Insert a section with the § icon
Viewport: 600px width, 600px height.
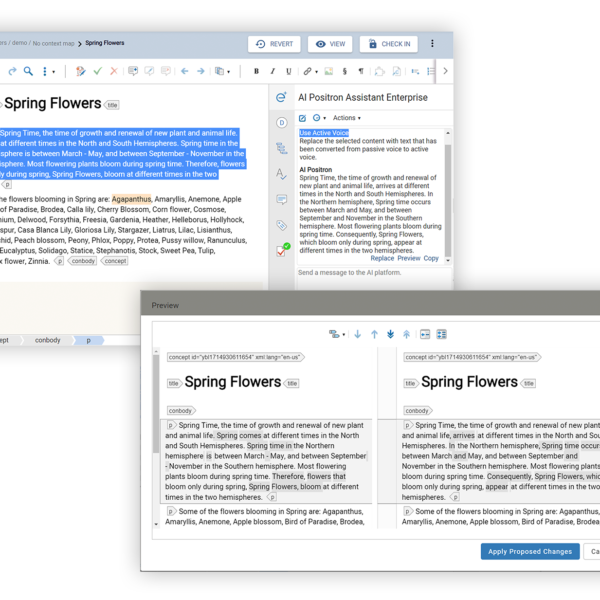pos(345,71)
